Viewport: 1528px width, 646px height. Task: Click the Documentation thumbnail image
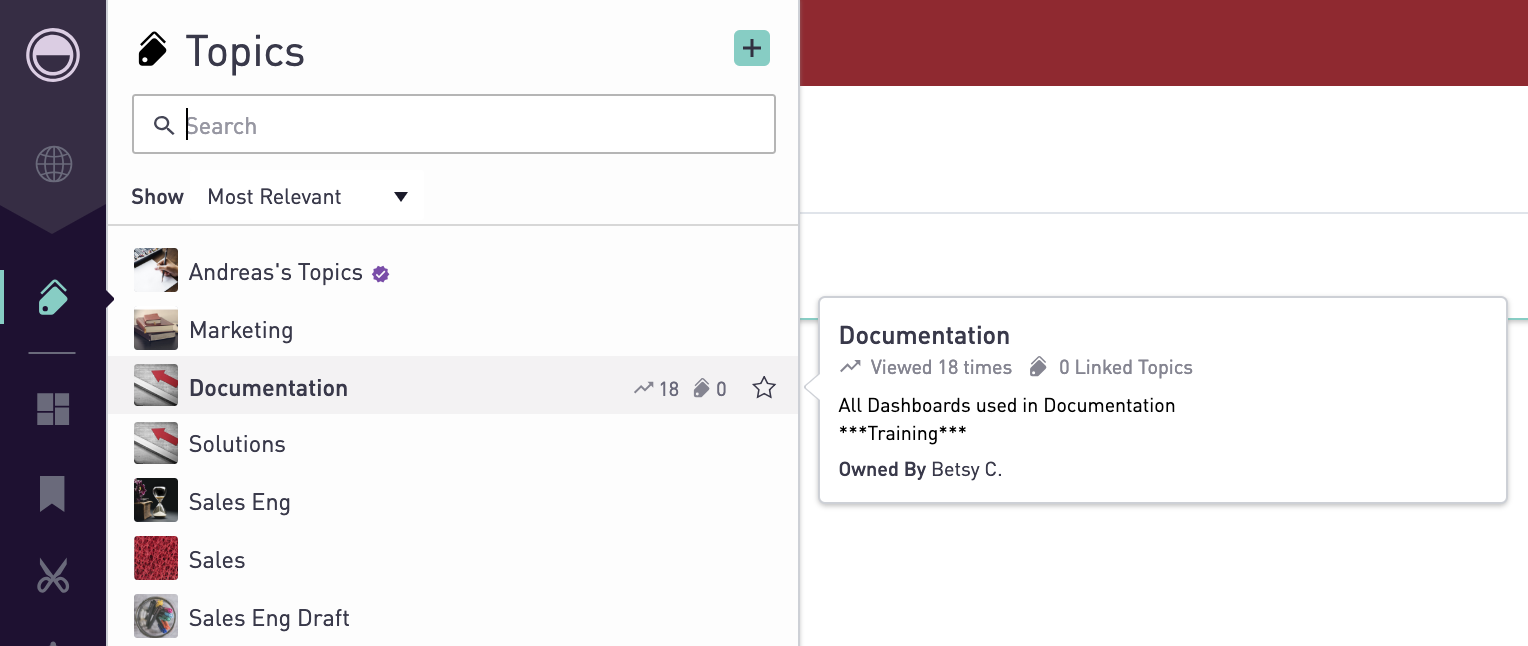pos(156,385)
